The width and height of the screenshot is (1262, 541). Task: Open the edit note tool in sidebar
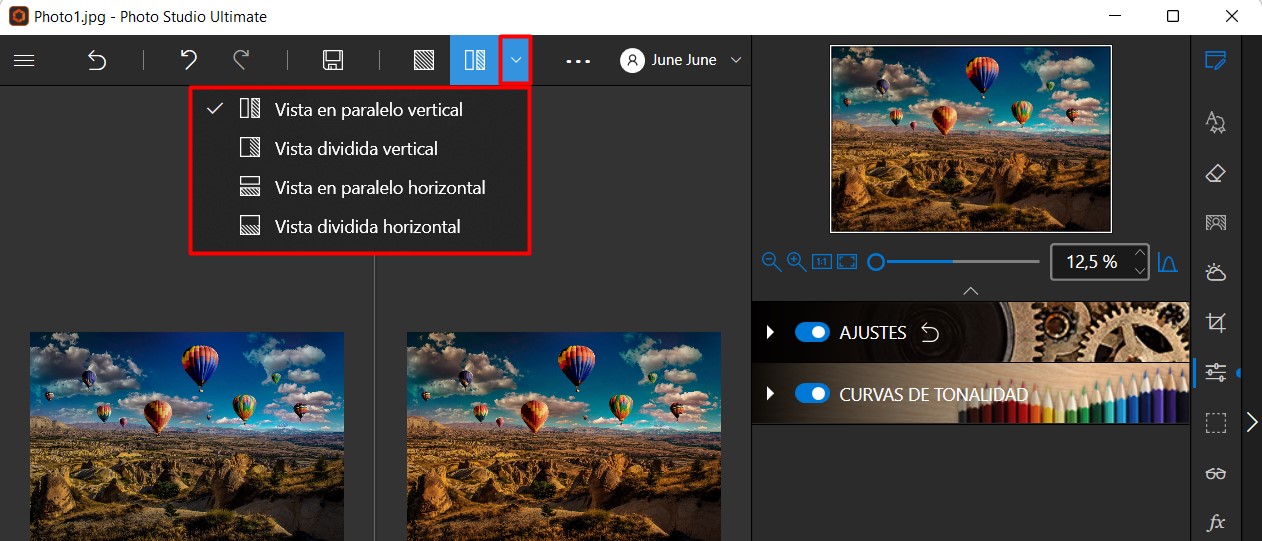coord(1216,60)
